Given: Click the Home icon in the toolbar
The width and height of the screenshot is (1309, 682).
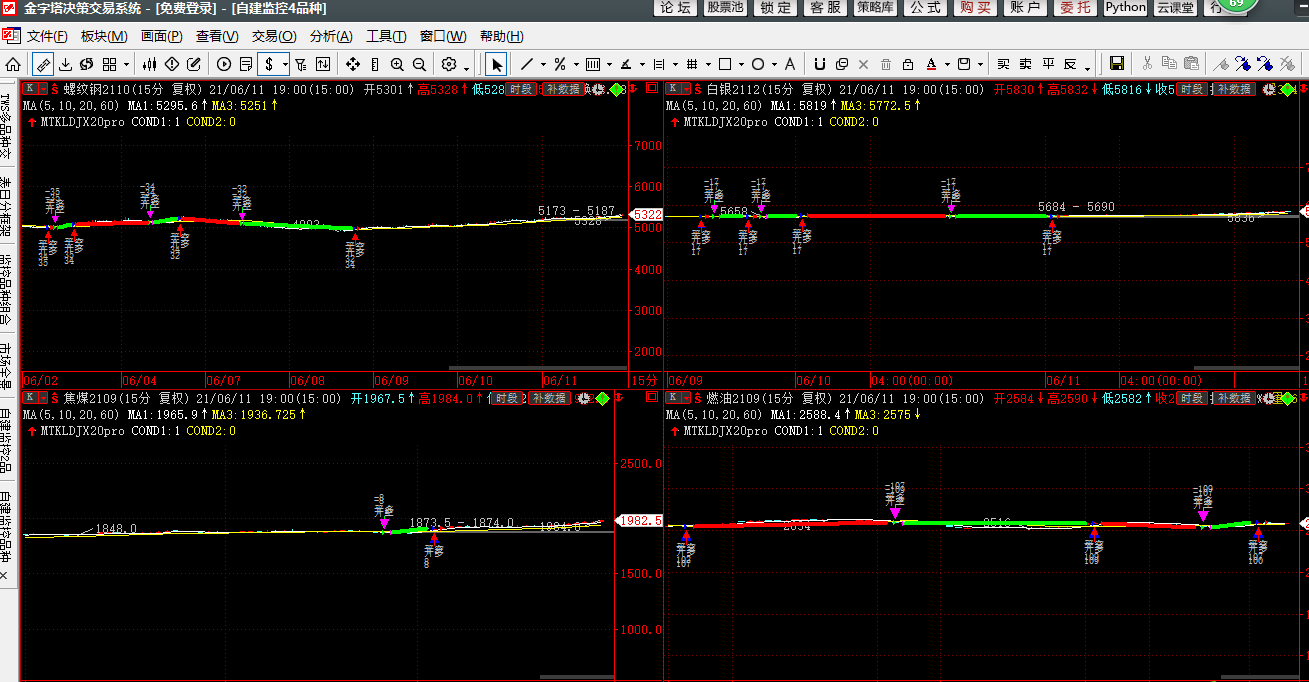Looking at the screenshot, I should click(13, 64).
